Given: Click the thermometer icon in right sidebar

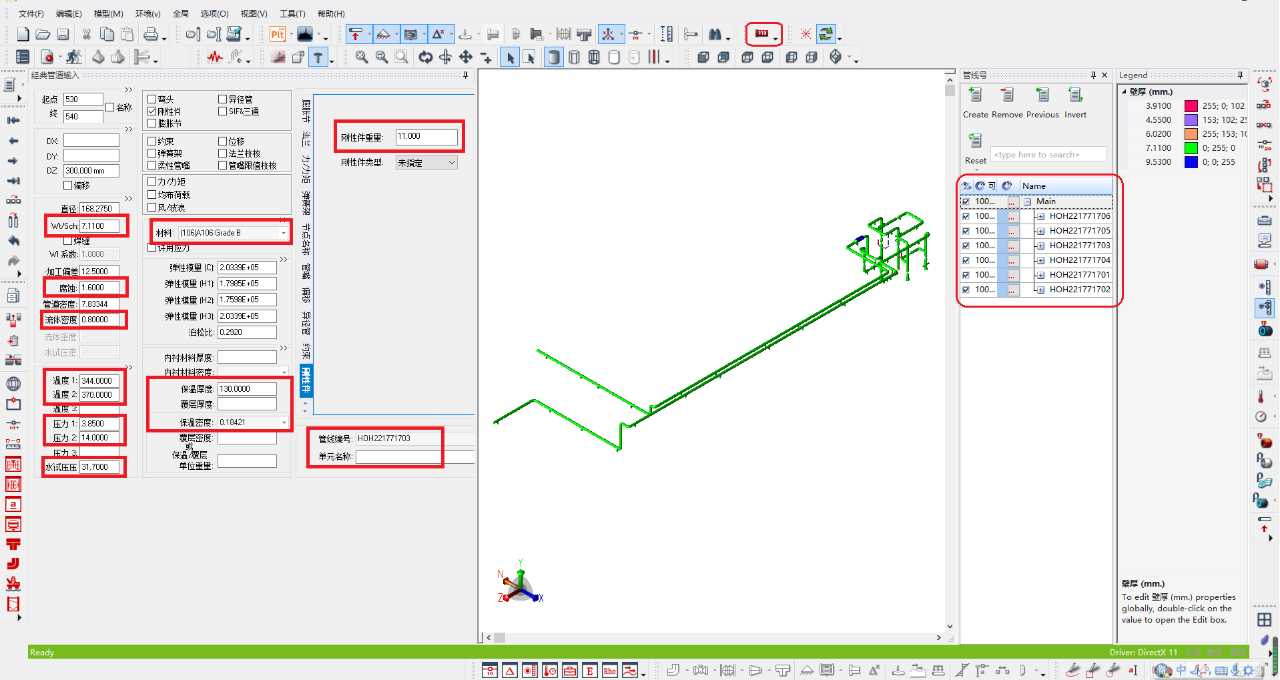Looking at the screenshot, I should (1264, 396).
